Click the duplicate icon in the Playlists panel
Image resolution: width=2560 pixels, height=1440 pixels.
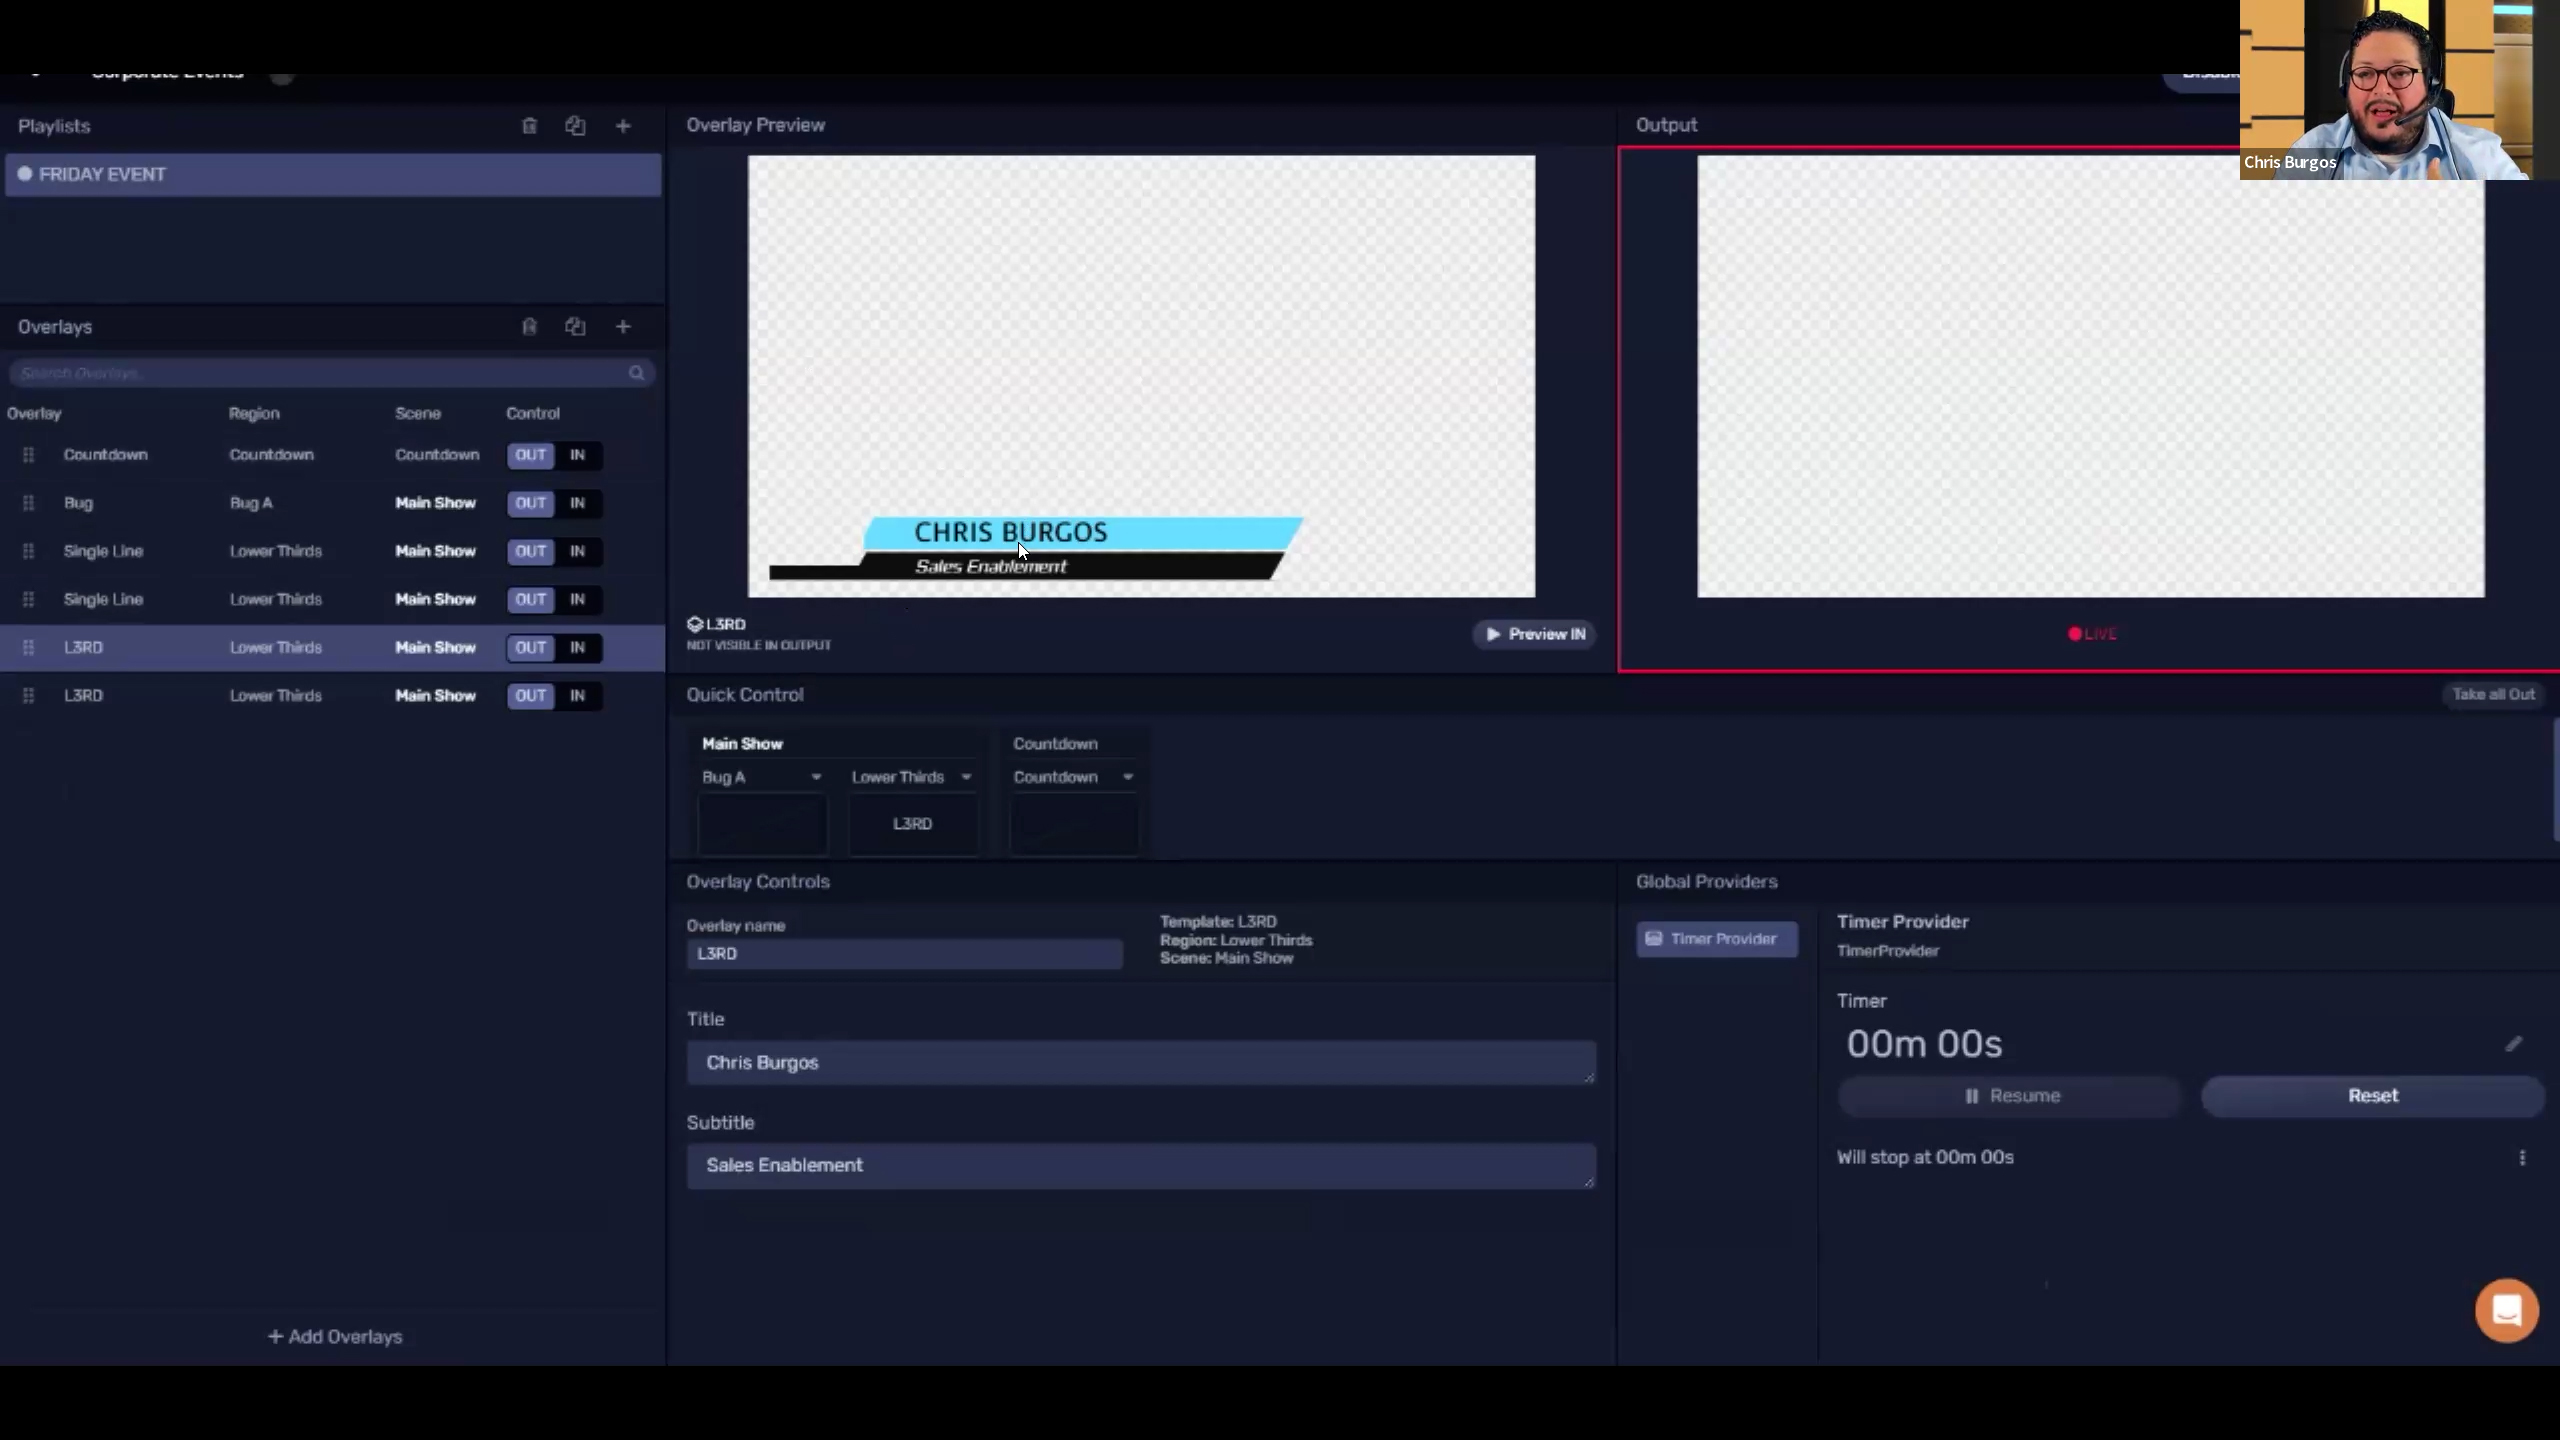(576, 126)
